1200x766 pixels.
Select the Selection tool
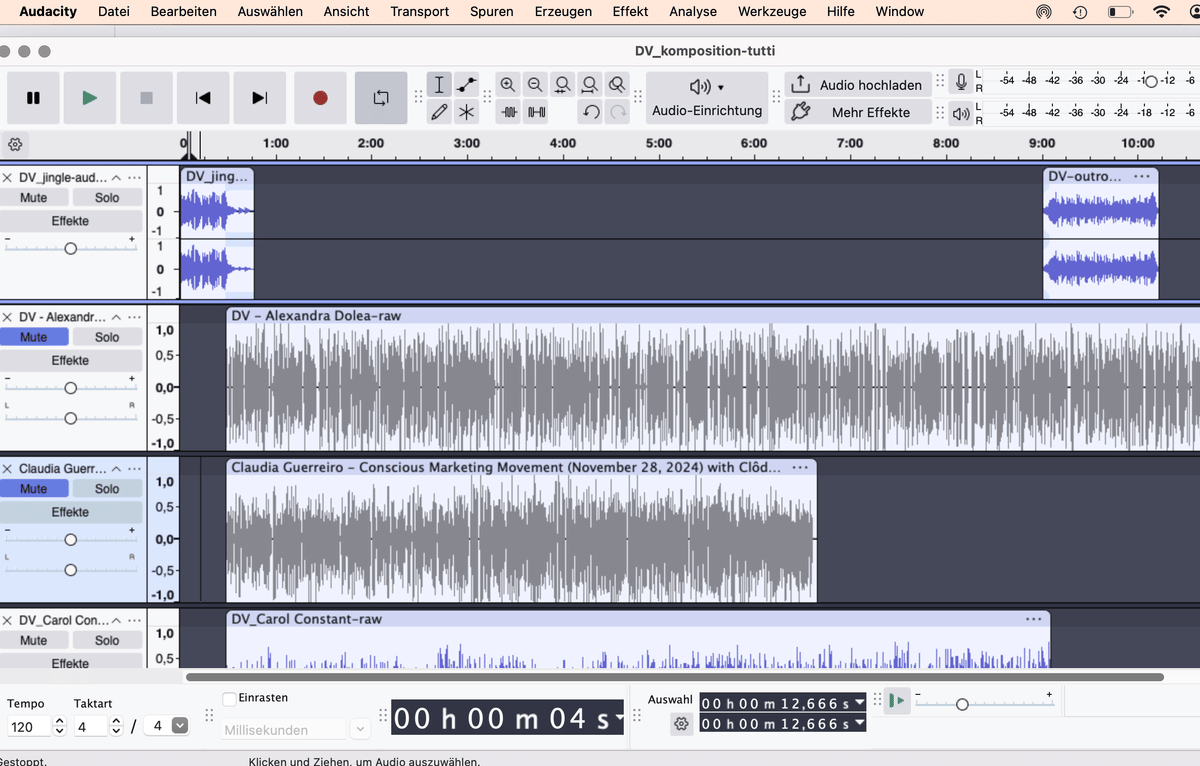click(439, 85)
